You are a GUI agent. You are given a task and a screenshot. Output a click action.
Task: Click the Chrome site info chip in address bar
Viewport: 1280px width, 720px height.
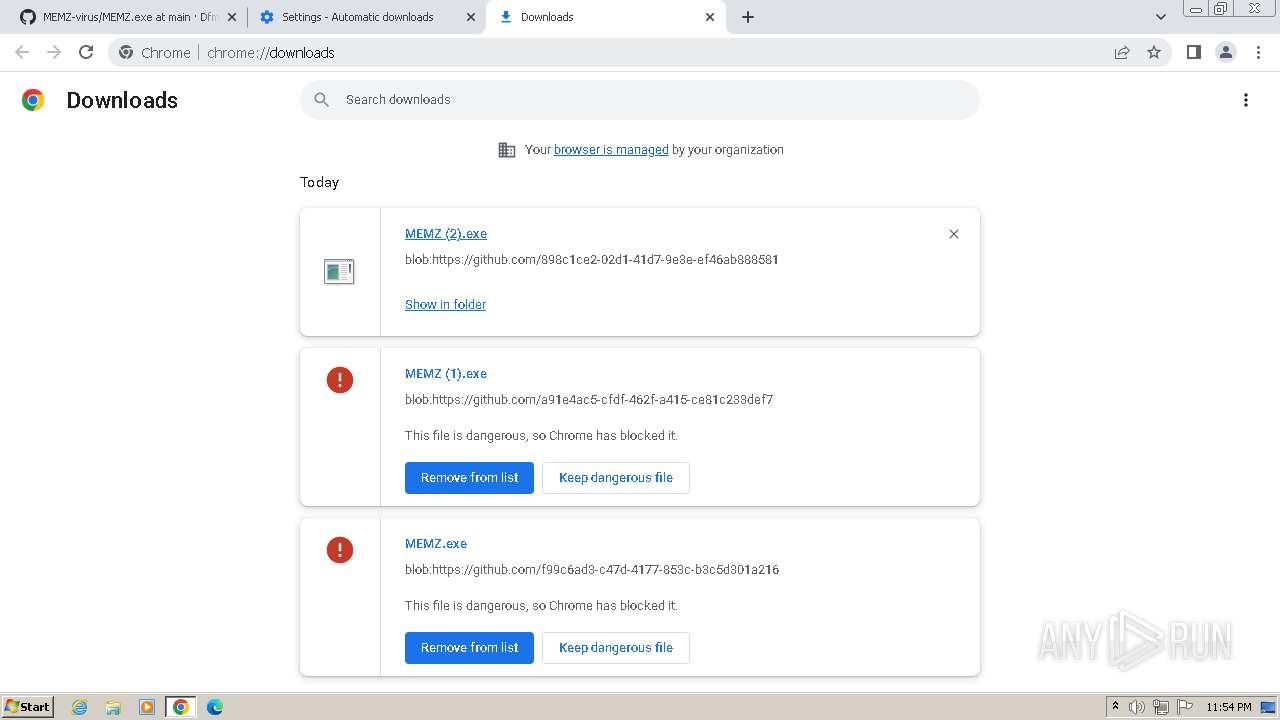click(x=154, y=52)
